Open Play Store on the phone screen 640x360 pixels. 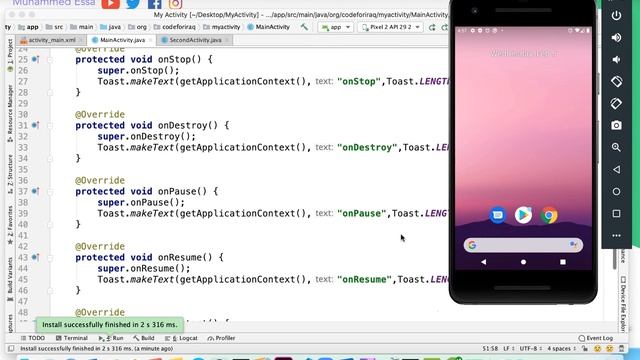tap(523, 215)
